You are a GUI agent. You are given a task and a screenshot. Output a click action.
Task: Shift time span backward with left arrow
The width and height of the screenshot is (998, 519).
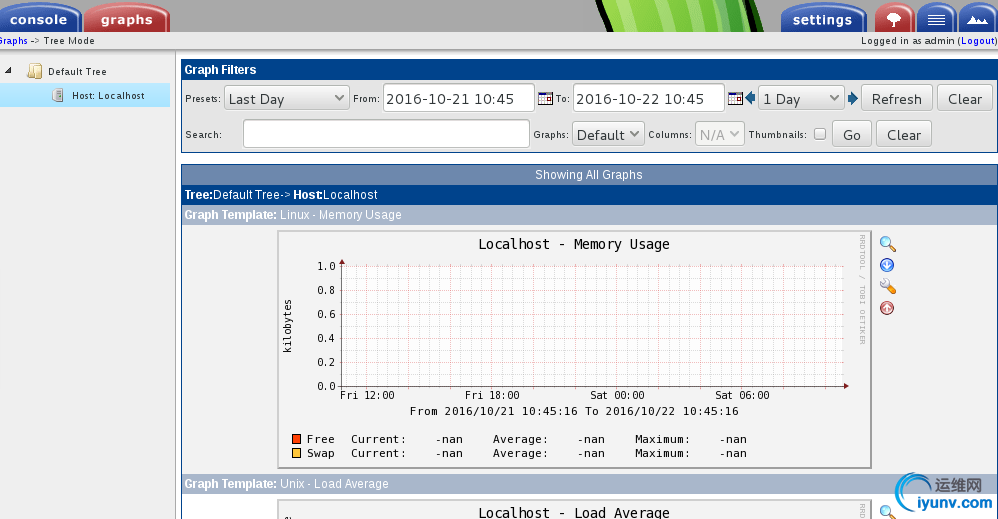(750, 98)
